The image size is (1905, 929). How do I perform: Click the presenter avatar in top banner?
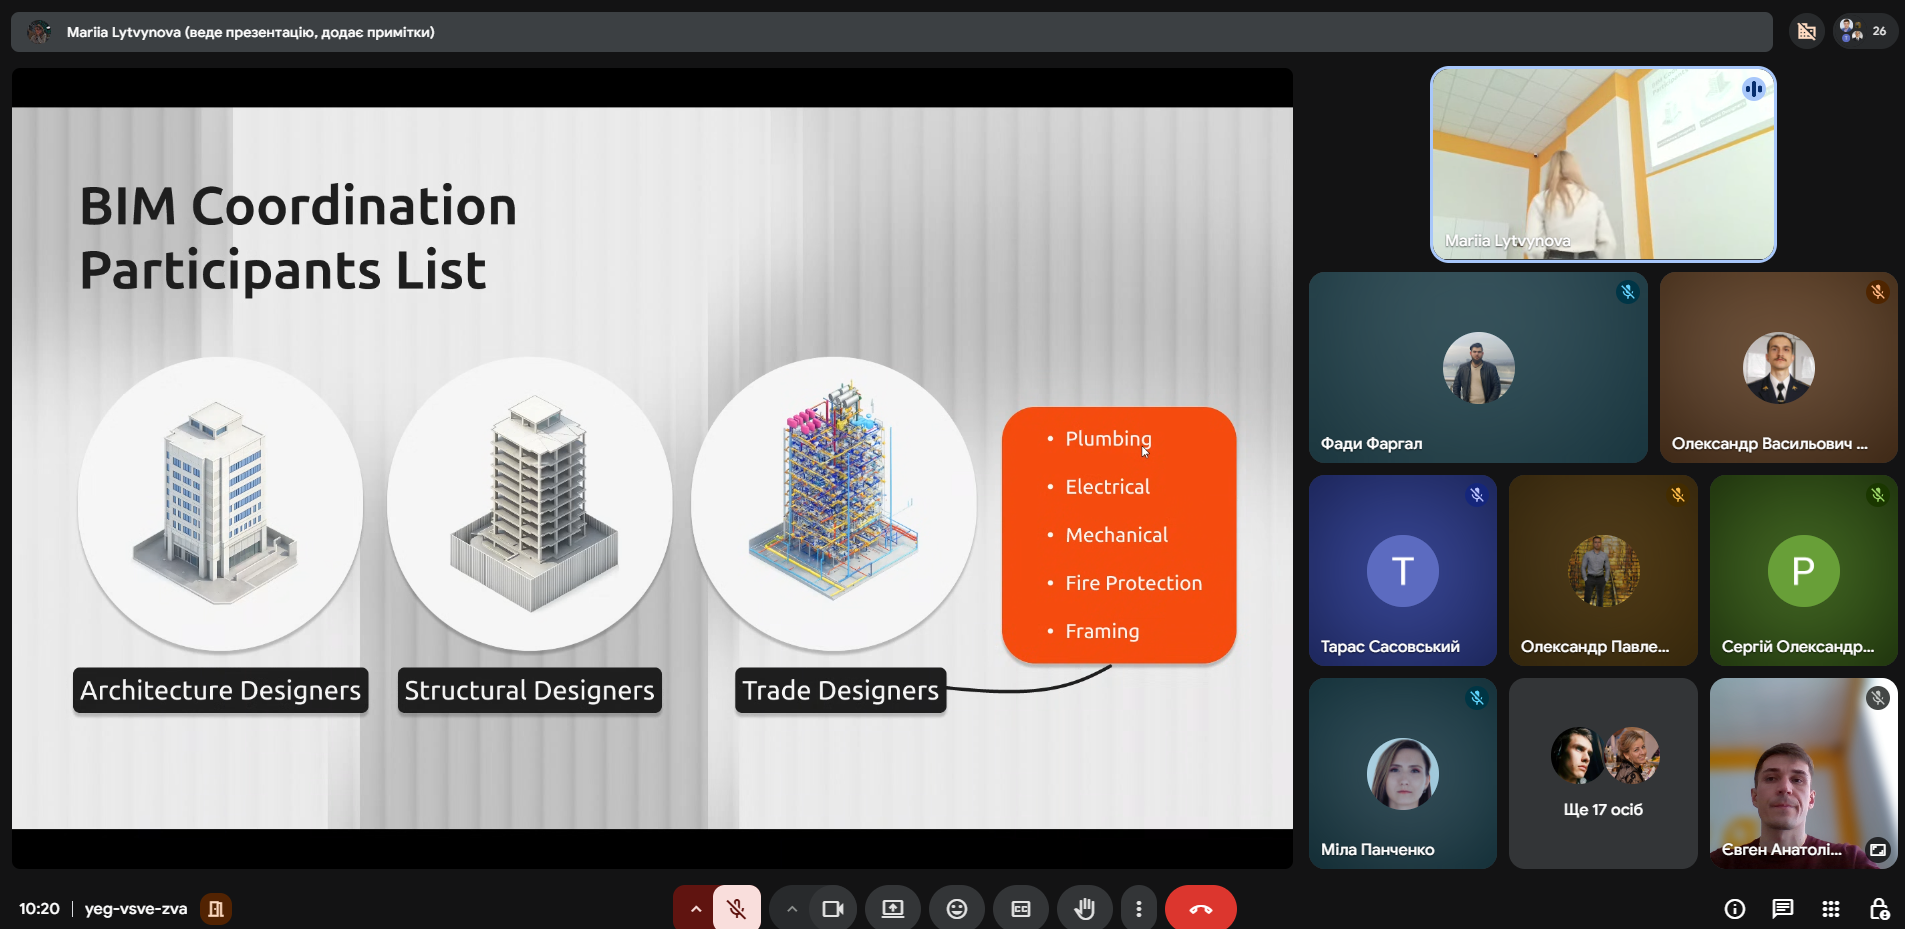(x=39, y=32)
